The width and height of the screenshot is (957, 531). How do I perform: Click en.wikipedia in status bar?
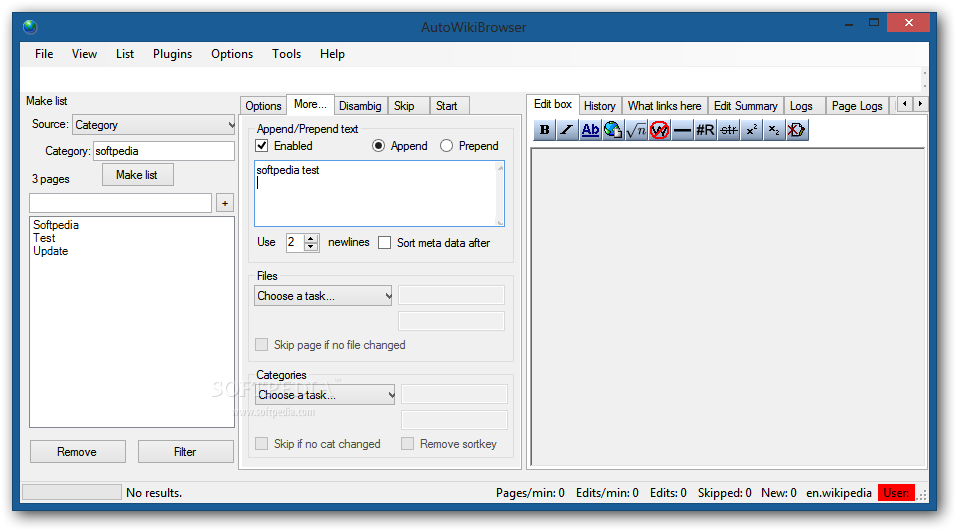coord(839,493)
